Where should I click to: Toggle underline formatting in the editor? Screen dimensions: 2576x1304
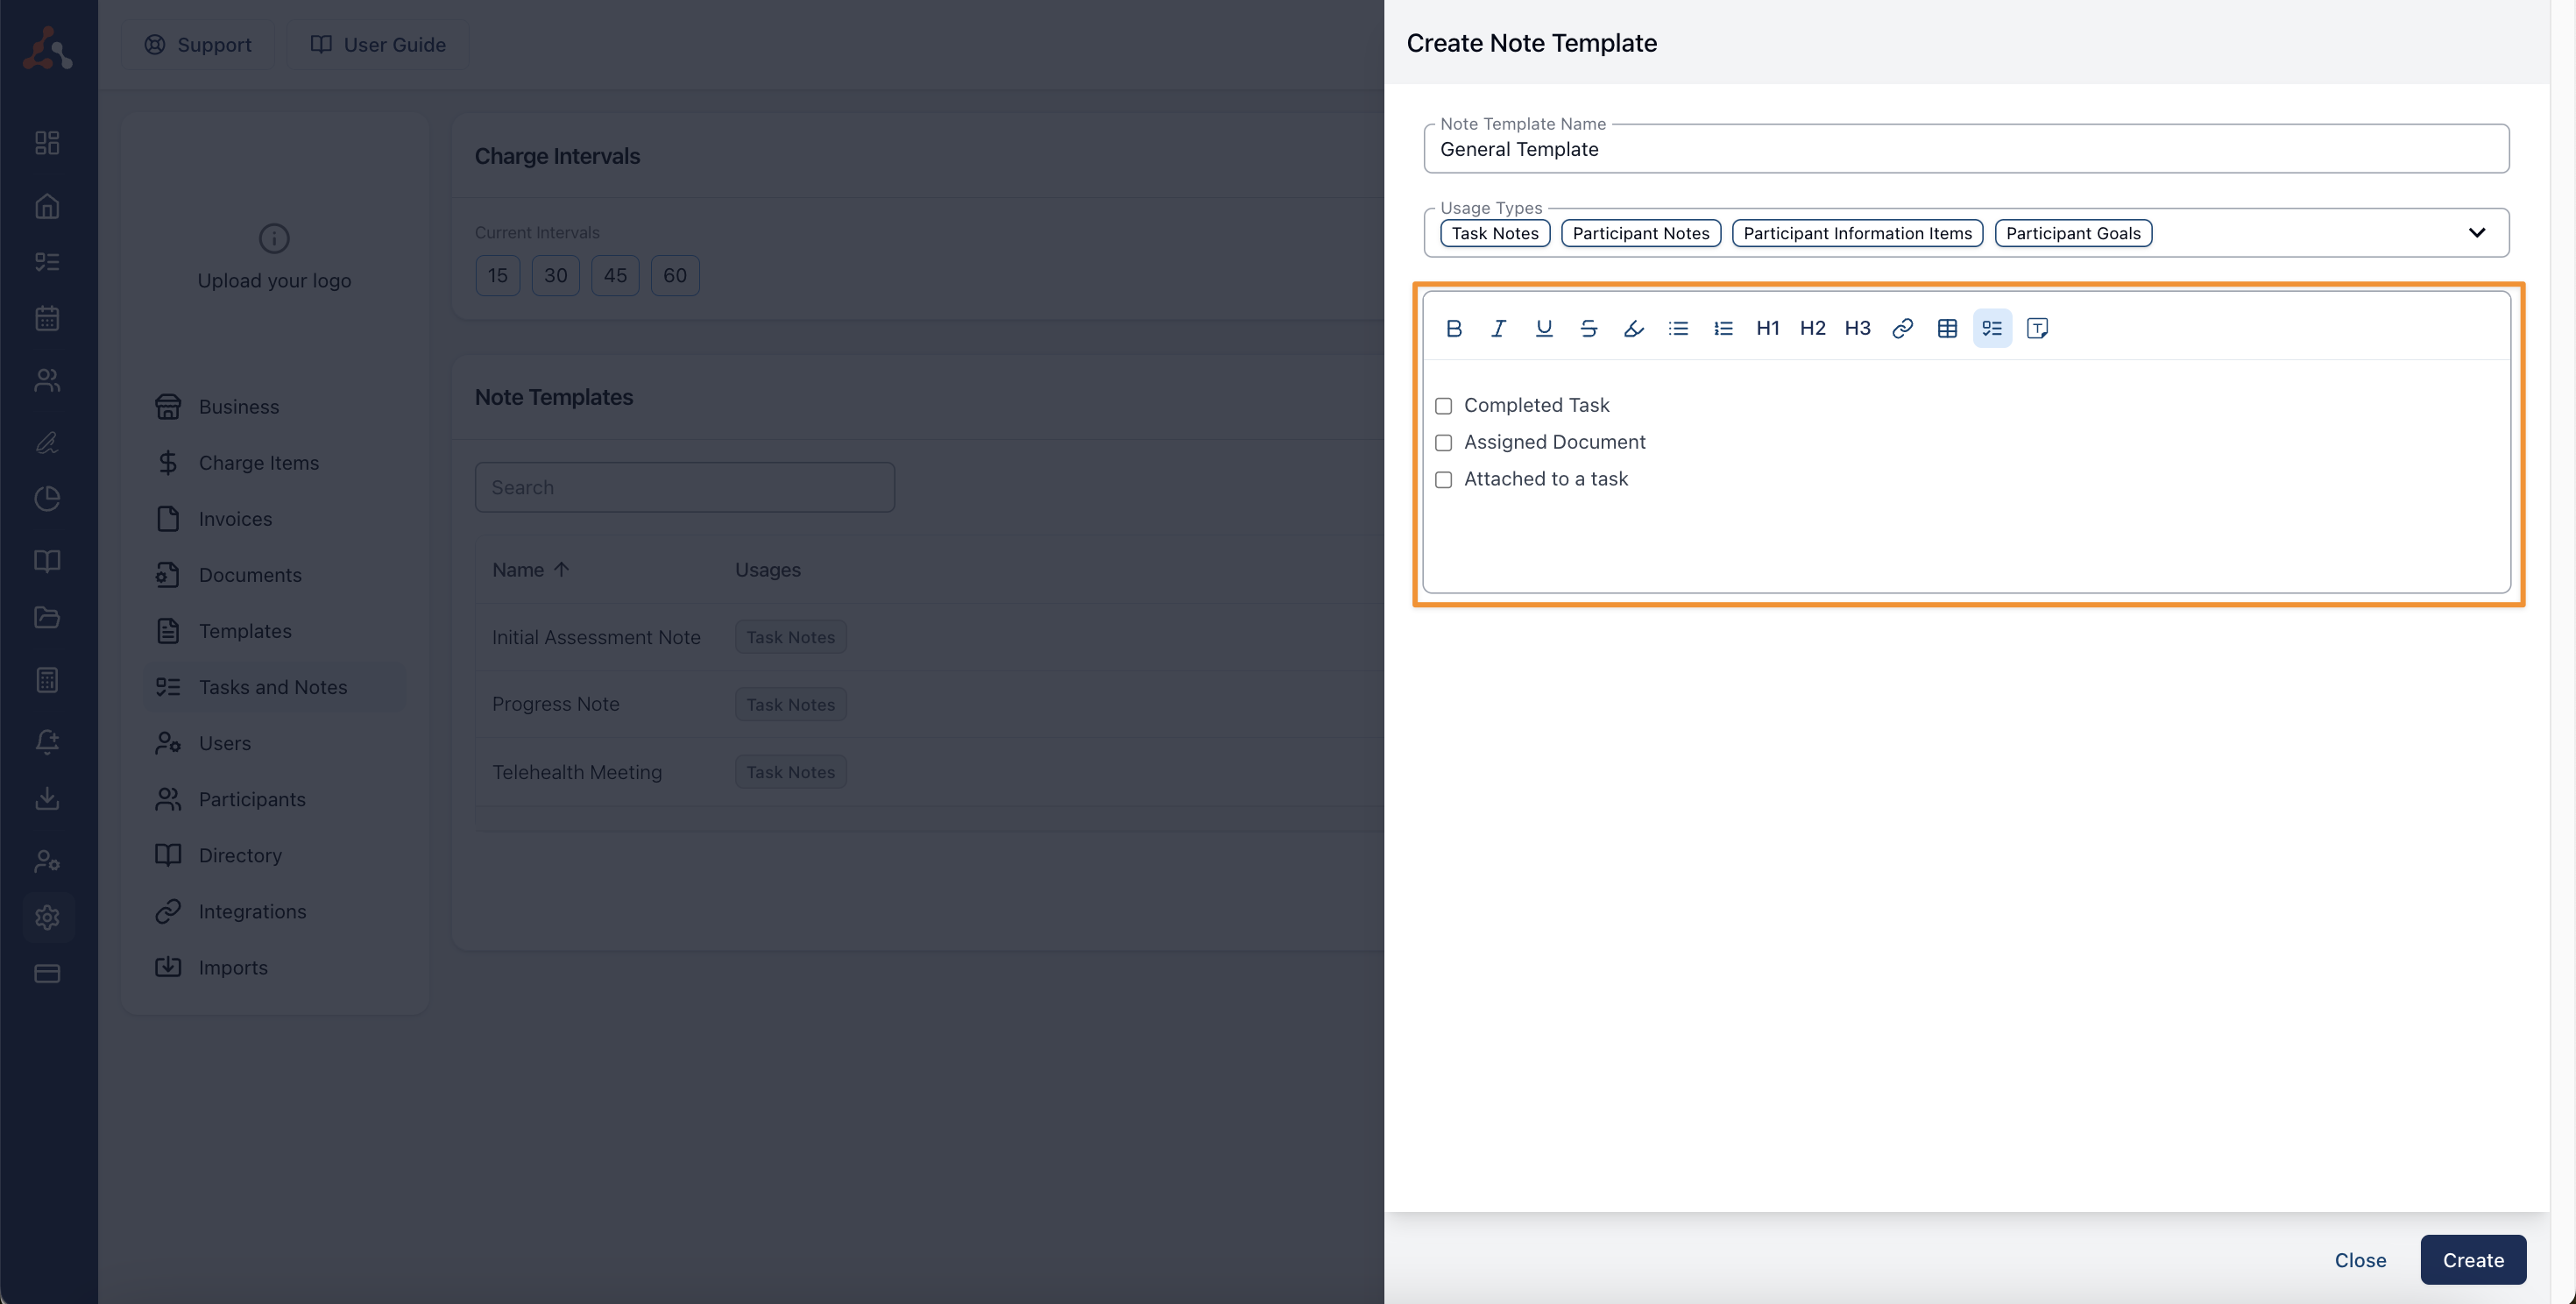(1543, 328)
